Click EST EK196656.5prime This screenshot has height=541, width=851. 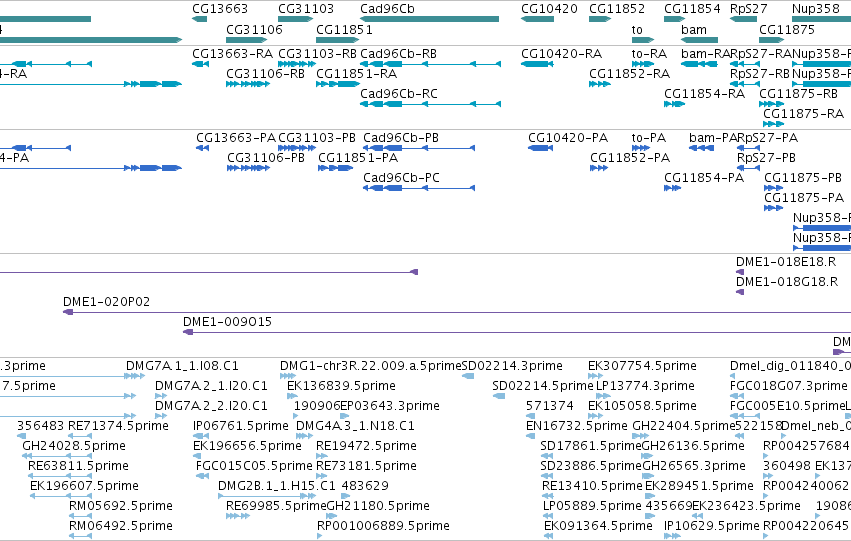[247, 446]
